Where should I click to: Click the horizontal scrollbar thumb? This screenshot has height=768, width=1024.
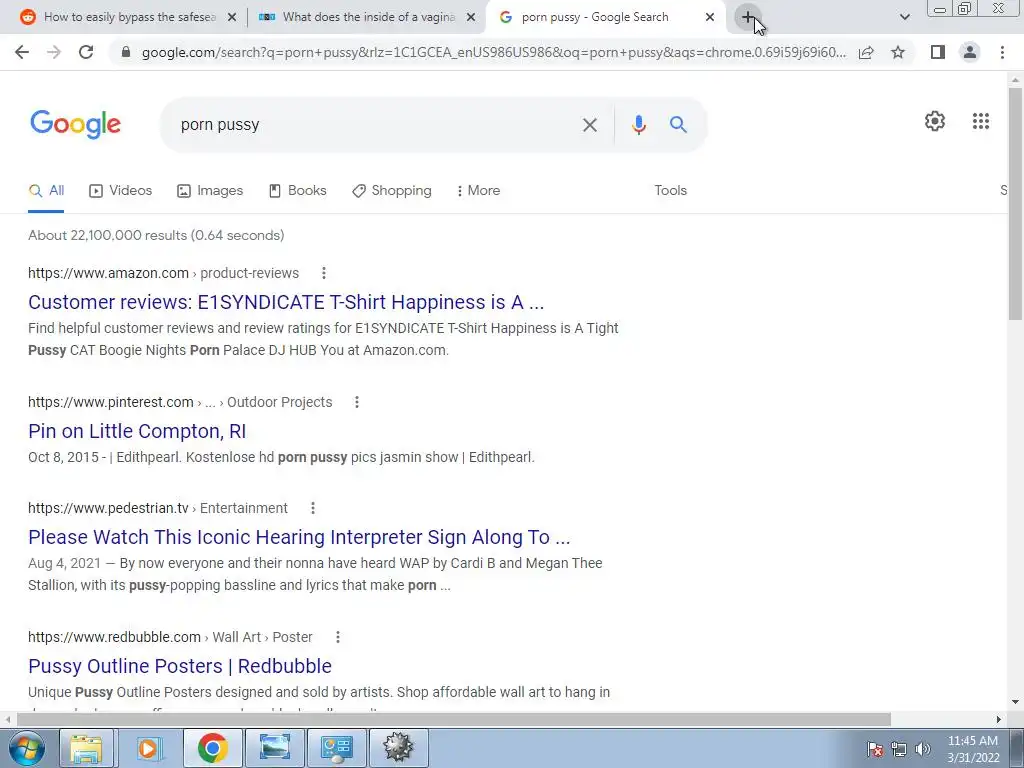tap(453, 720)
